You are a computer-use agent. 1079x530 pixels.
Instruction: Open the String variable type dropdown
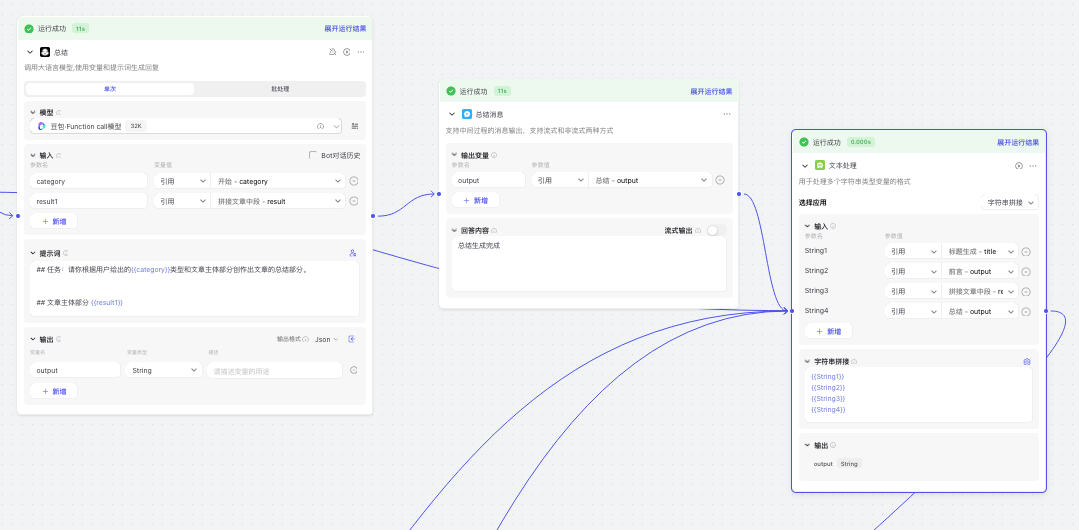click(x=163, y=370)
